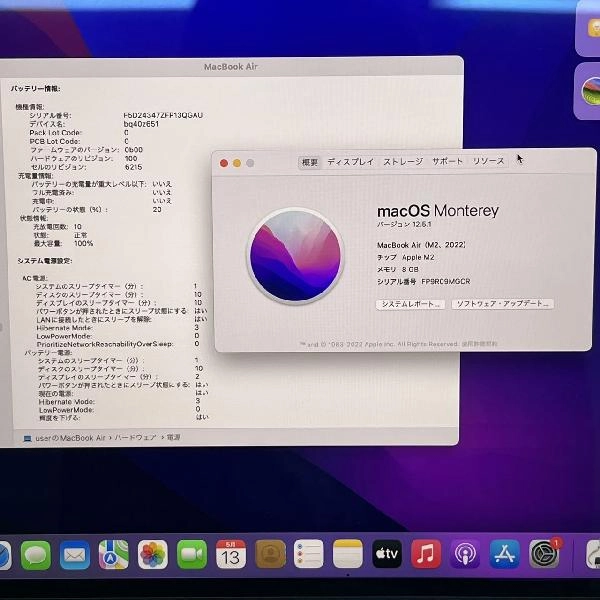Select the 概要 tab

click(x=310, y=162)
